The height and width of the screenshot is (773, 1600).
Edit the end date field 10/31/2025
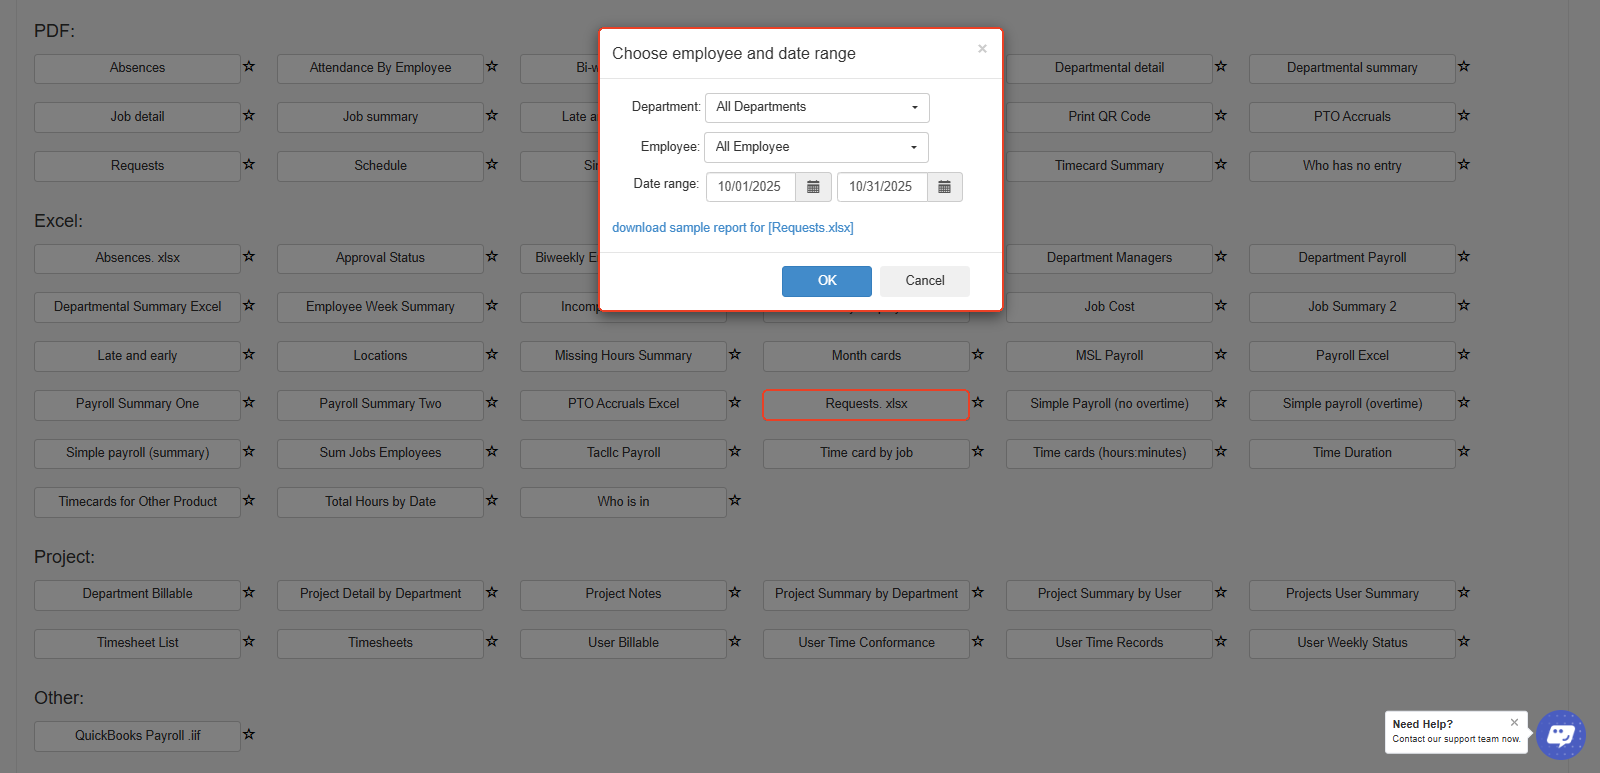[881, 187]
